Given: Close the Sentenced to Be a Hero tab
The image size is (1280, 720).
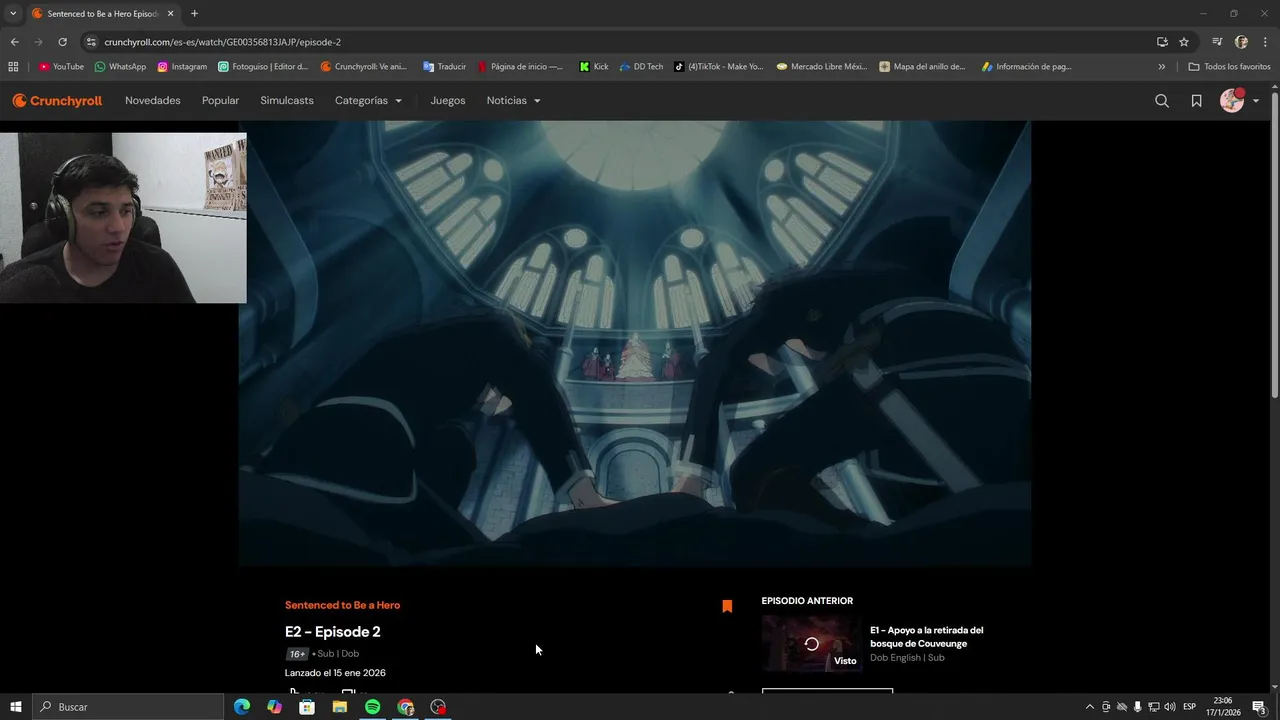Looking at the screenshot, I should pyautogui.click(x=170, y=14).
